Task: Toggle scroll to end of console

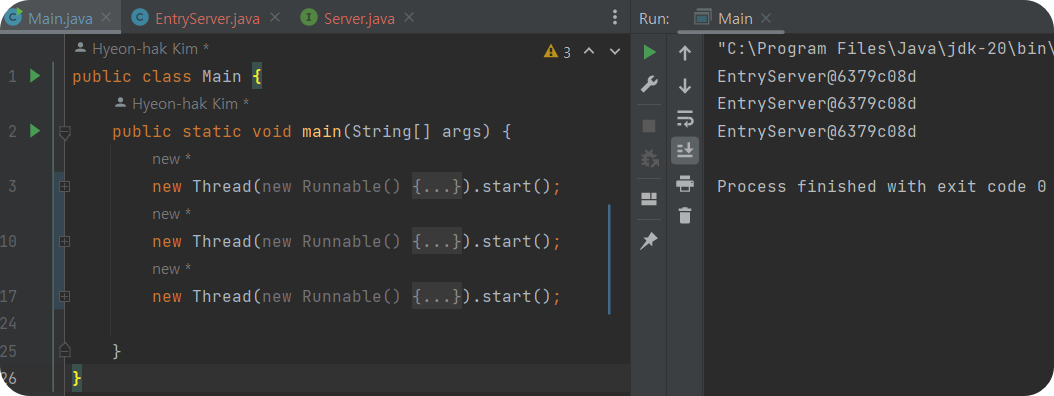Action: pos(685,151)
